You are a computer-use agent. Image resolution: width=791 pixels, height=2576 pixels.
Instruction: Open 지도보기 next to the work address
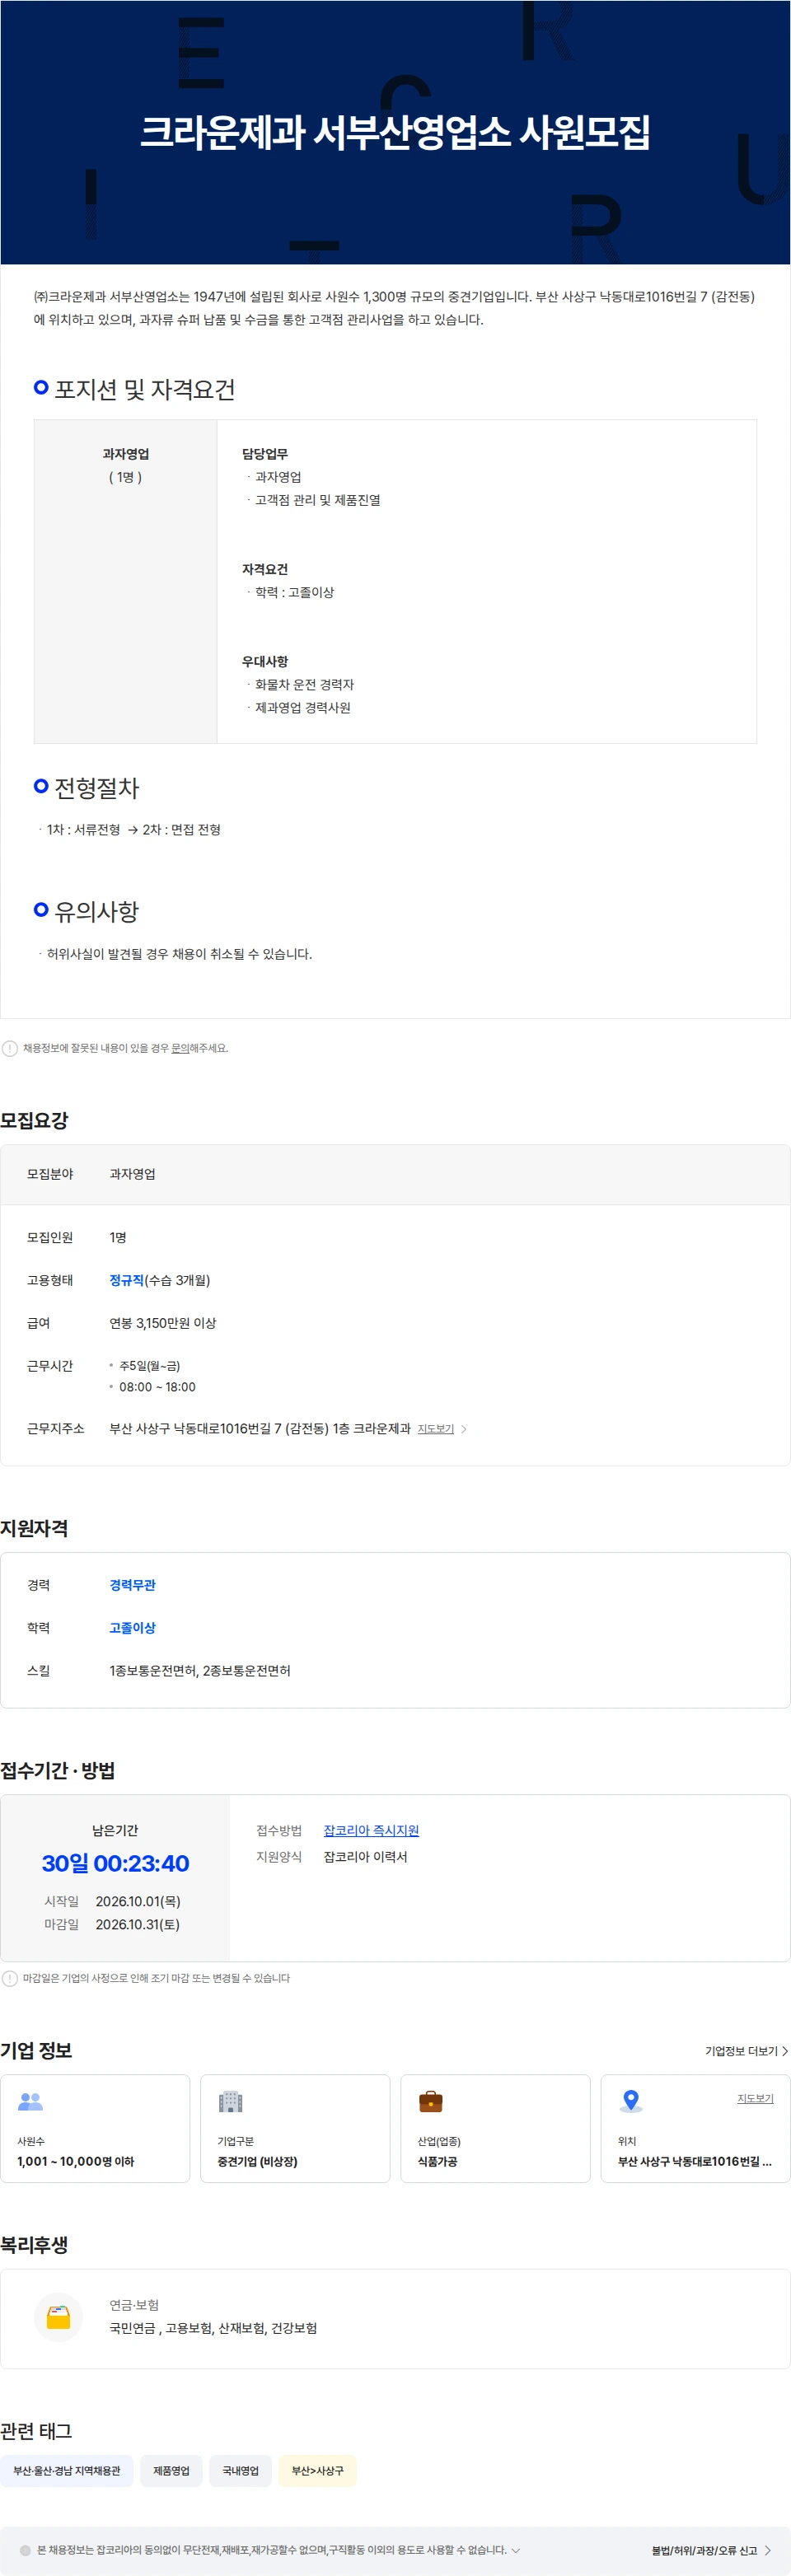[435, 1429]
